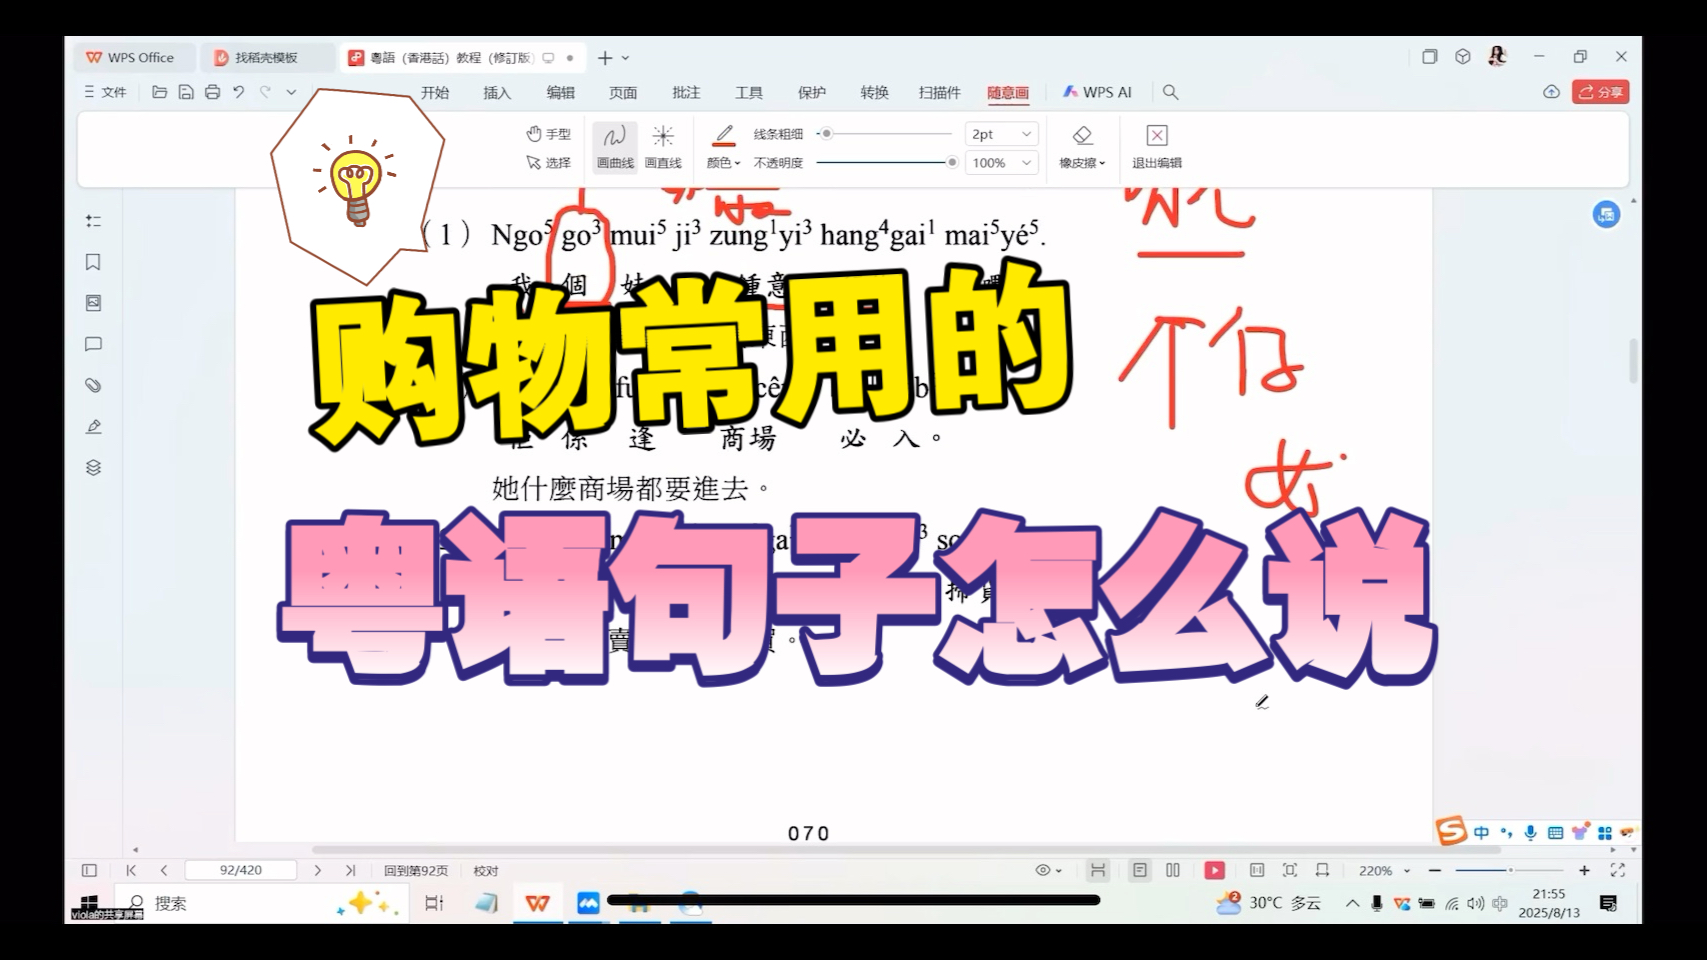Toggle single page view in status bar
Screen dimensions: 1707x960
pos(1140,871)
